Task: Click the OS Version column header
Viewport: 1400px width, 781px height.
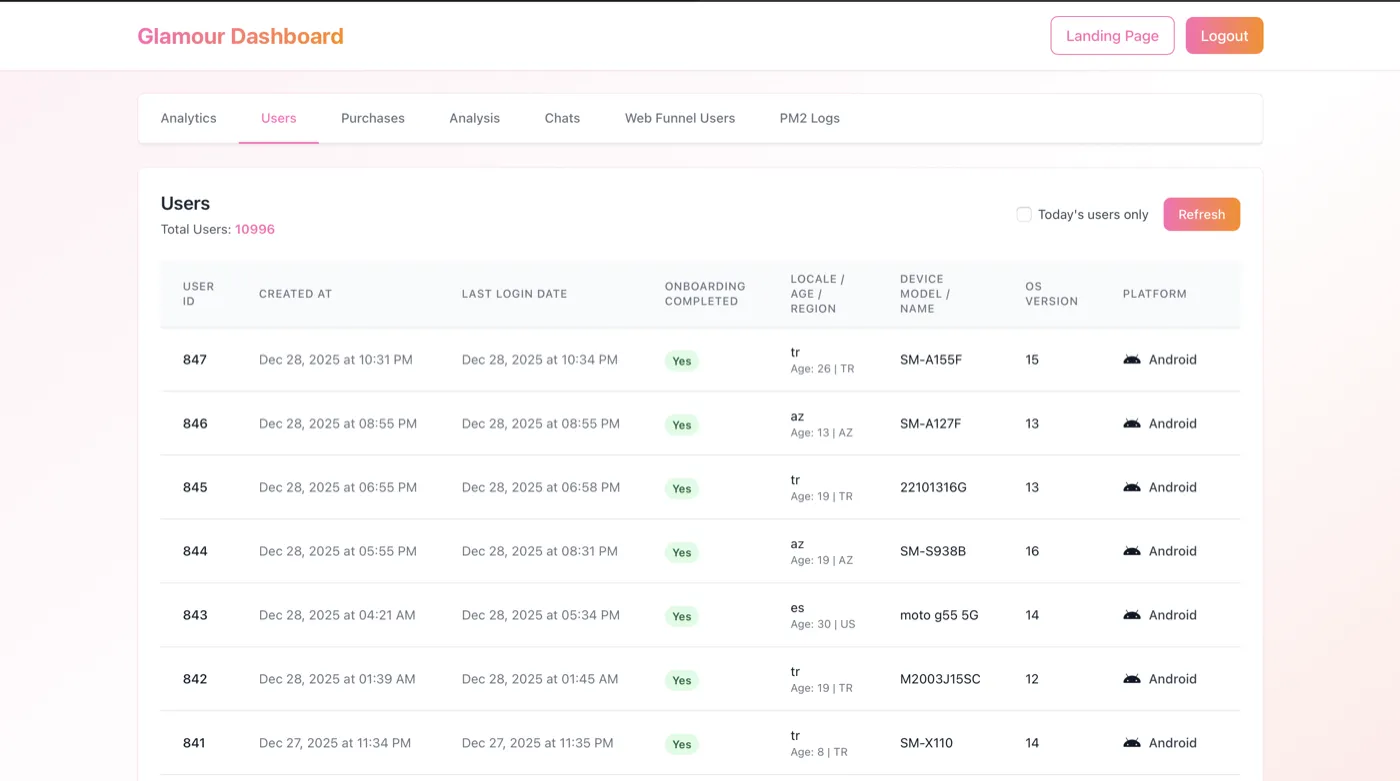Action: pos(1052,294)
